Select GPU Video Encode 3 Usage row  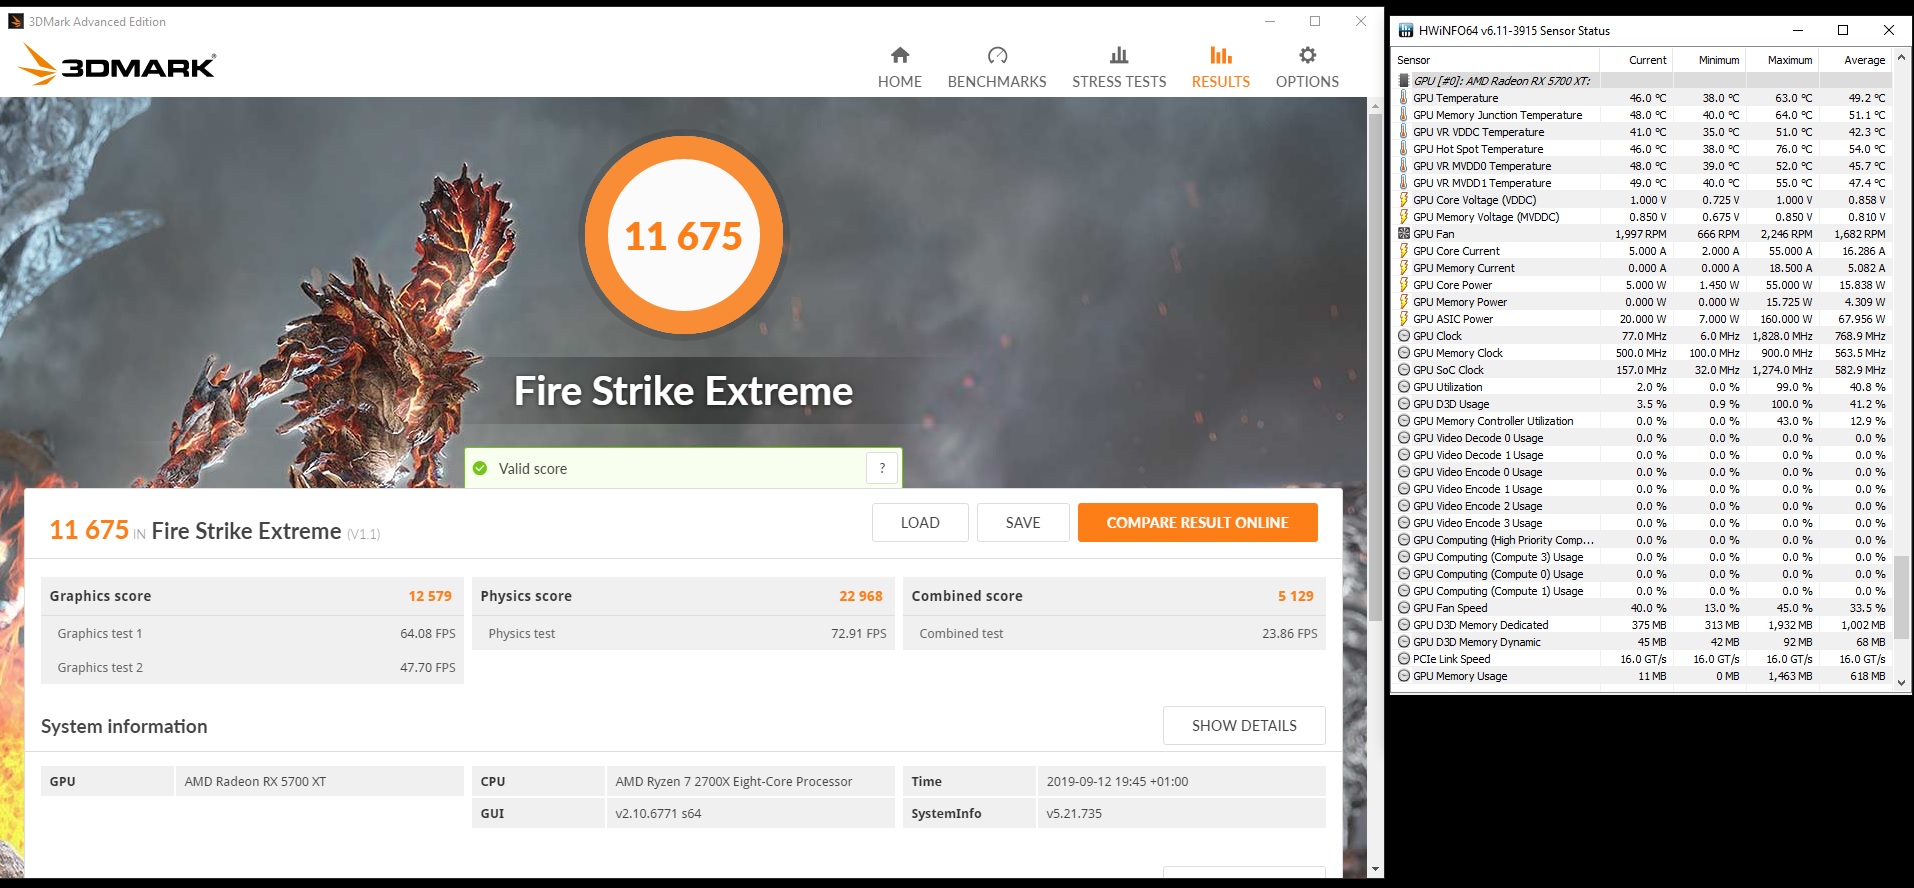click(x=1642, y=523)
